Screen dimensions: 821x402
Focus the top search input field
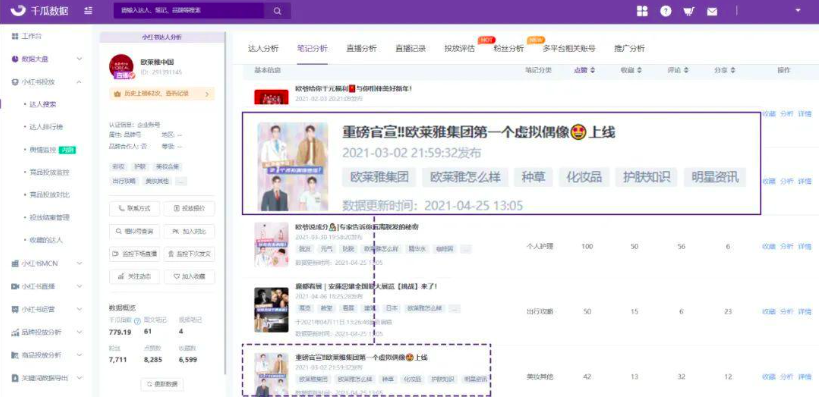[x=189, y=11]
